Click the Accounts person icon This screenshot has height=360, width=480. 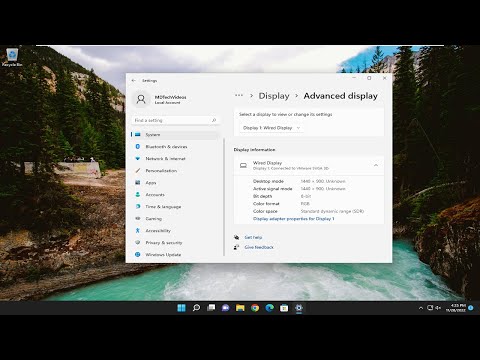(138, 194)
